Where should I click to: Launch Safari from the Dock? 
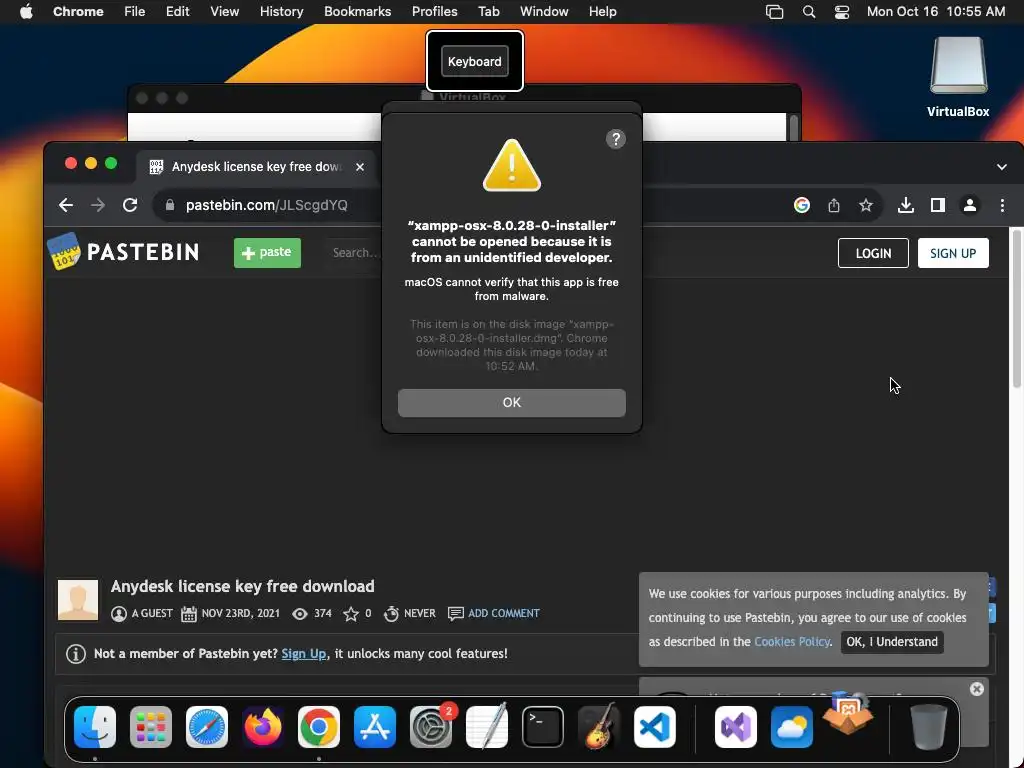[x=207, y=727]
